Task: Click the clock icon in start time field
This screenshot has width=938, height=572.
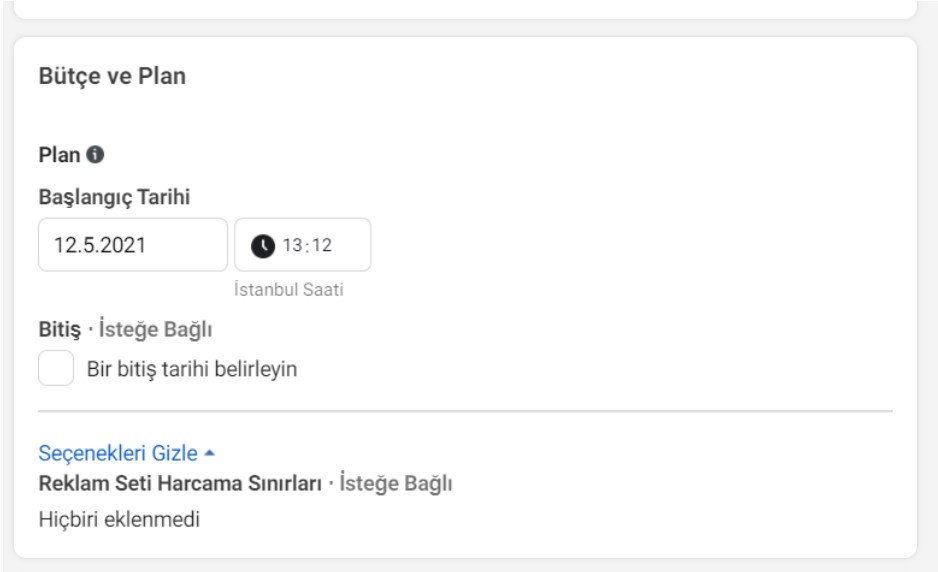Action: click(x=263, y=245)
